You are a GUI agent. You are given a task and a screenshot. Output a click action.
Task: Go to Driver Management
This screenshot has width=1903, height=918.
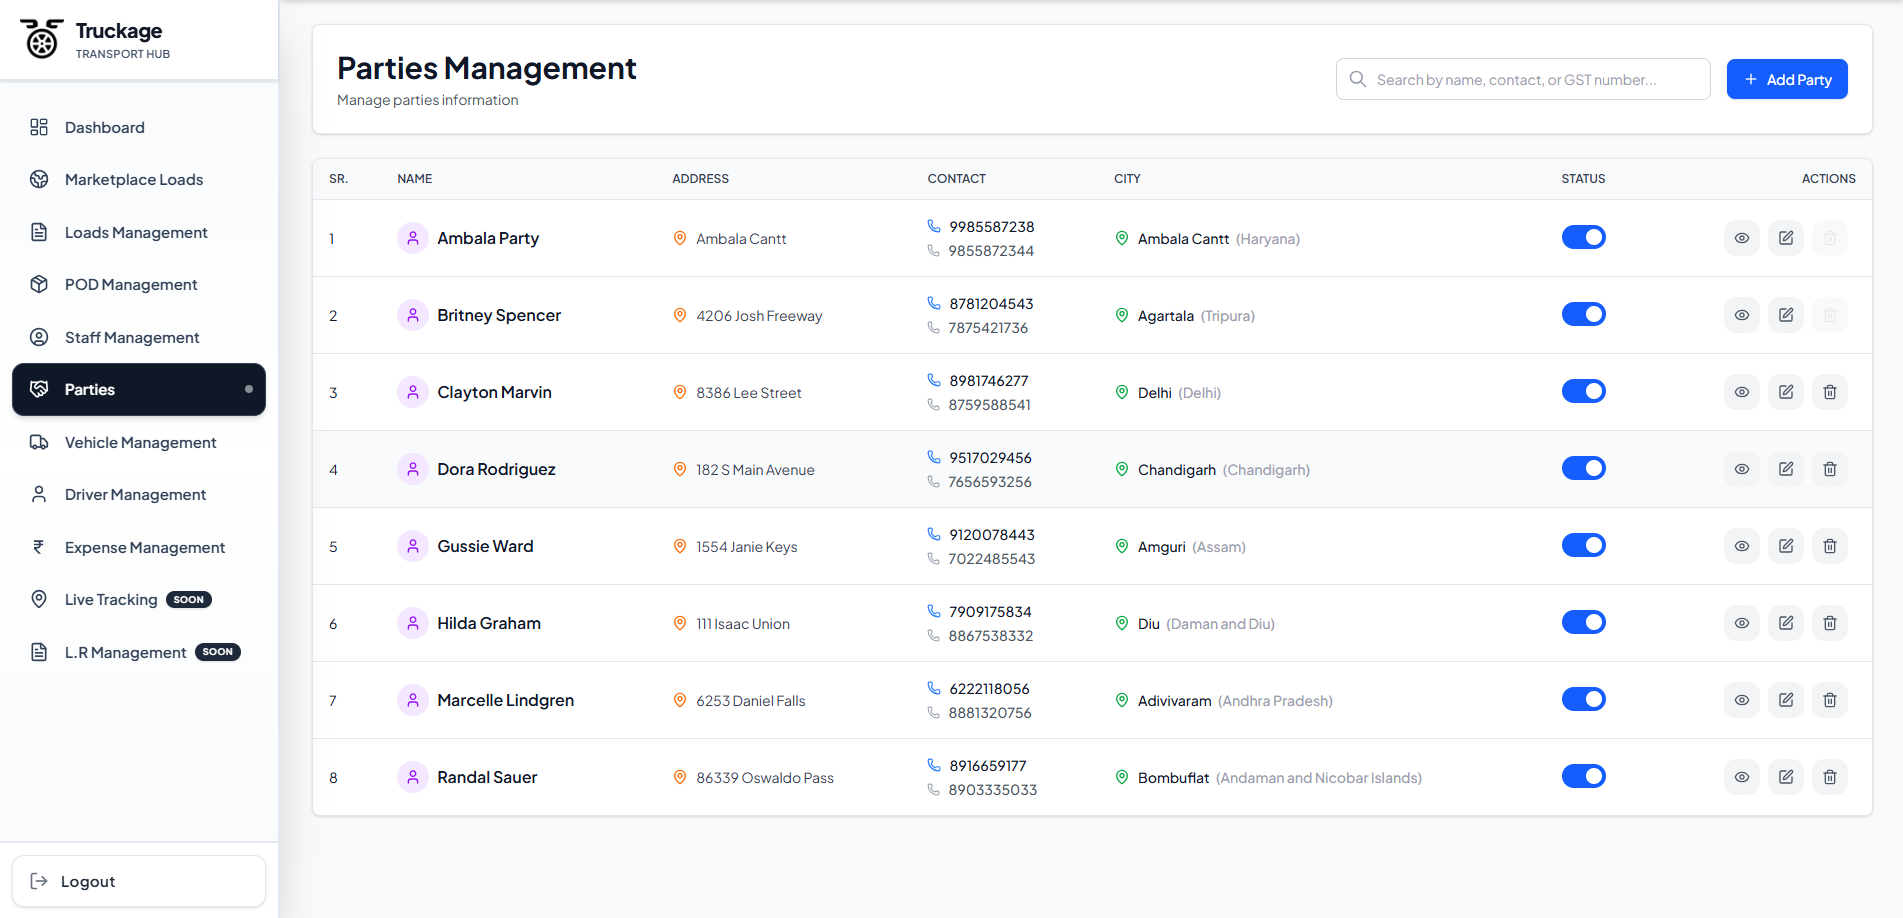click(139, 495)
